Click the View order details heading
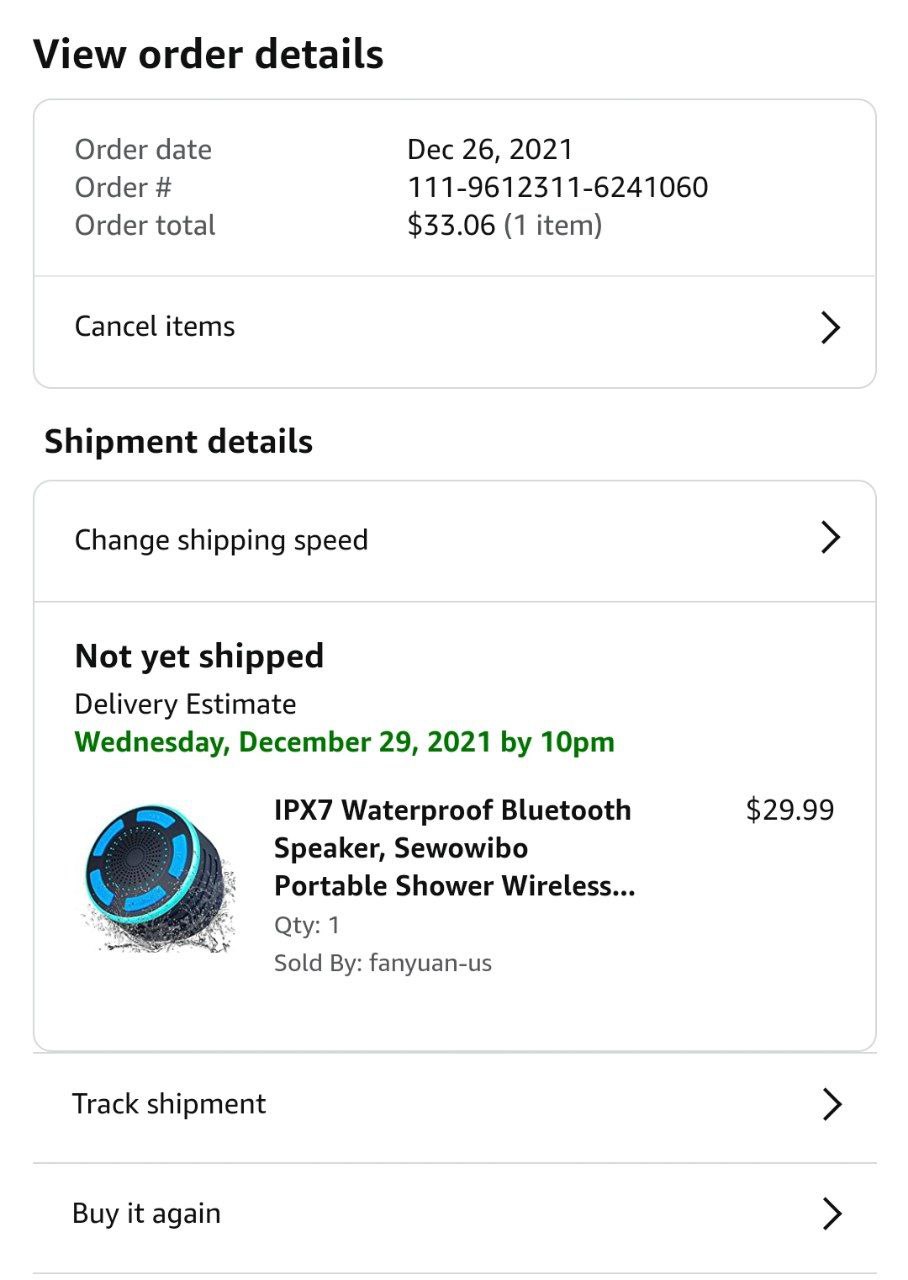Viewport: 908px width, 1280px height. coord(208,54)
